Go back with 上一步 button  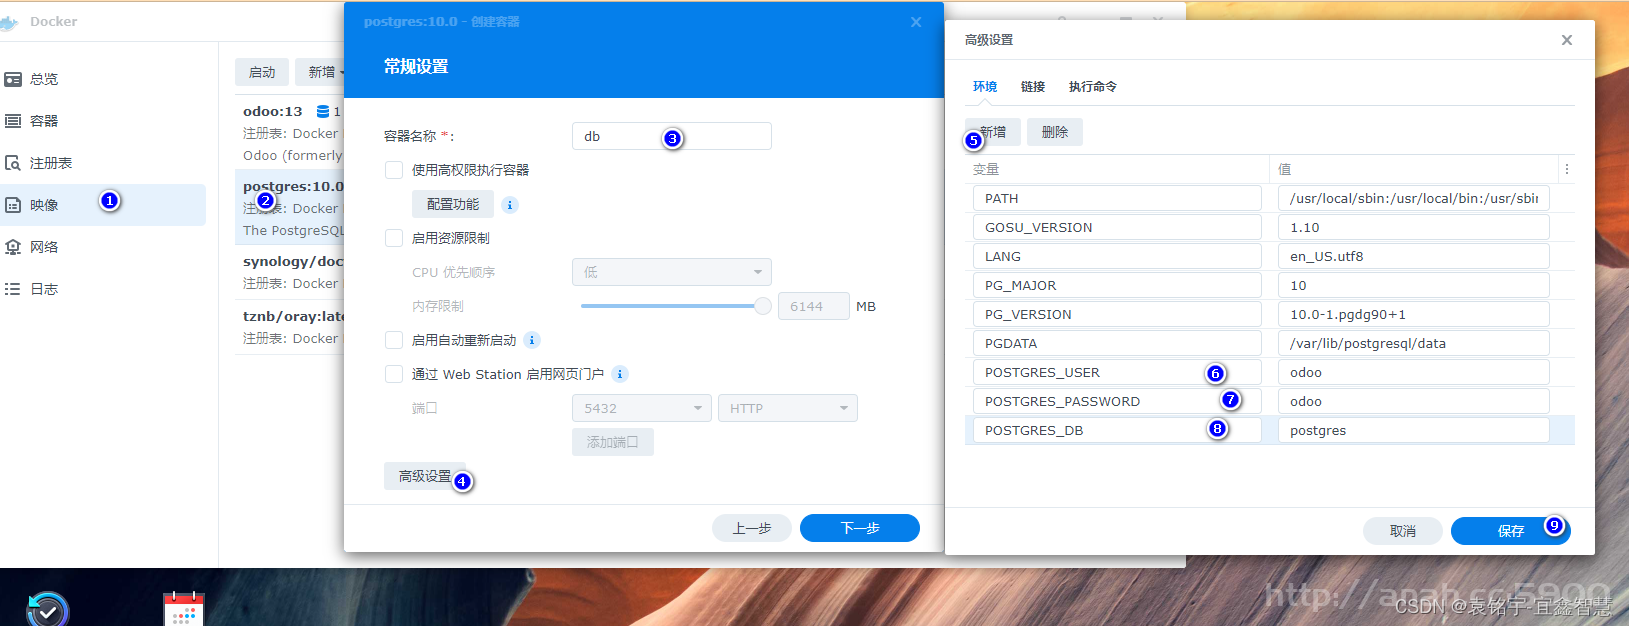click(752, 528)
